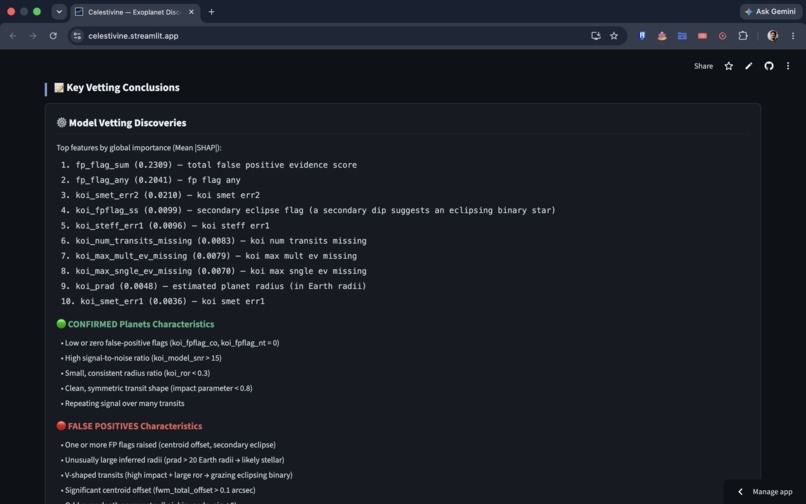Image resolution: width=806 pixels, height=504 pixels.
Task: Open the Streamlit app three-dot menu
Action: tap(787, 66)
